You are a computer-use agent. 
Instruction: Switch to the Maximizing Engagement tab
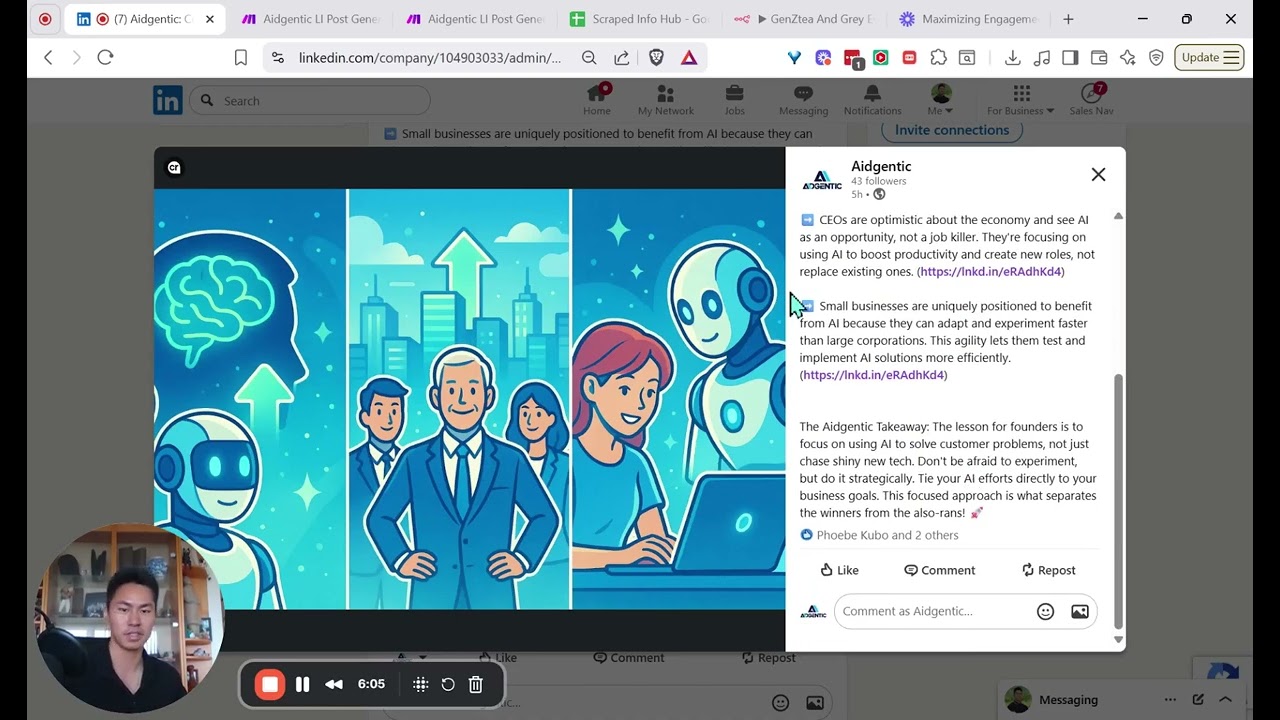[970, 19]
